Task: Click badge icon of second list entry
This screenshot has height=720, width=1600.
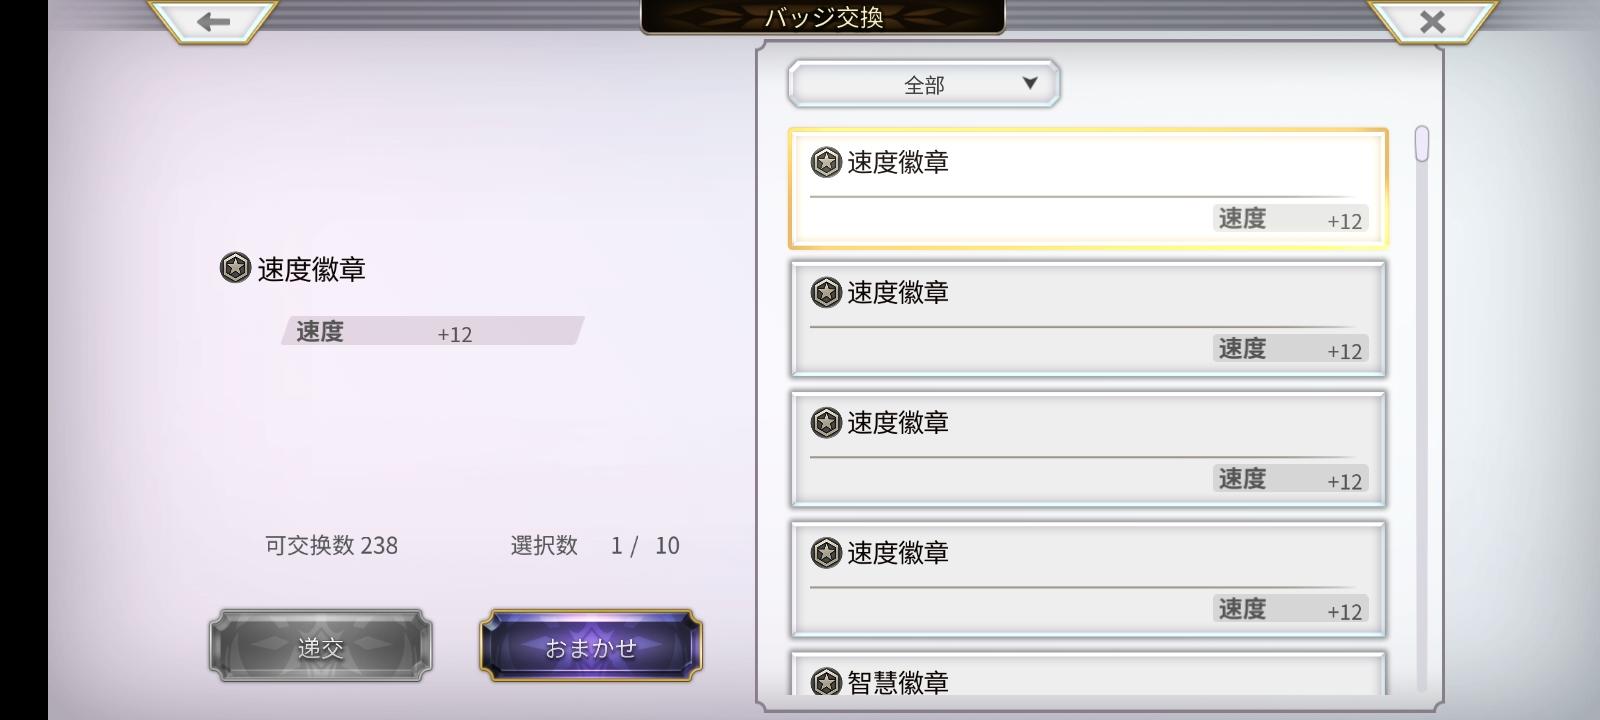Action: tap(826, 292)
